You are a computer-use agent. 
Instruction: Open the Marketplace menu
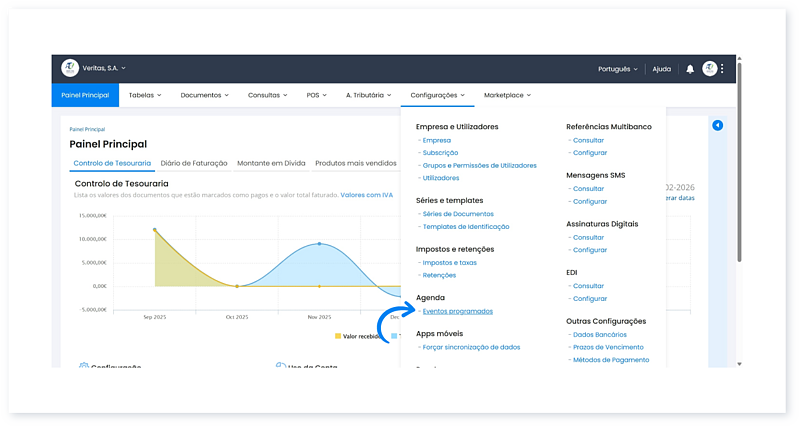[x=507, y=95]
